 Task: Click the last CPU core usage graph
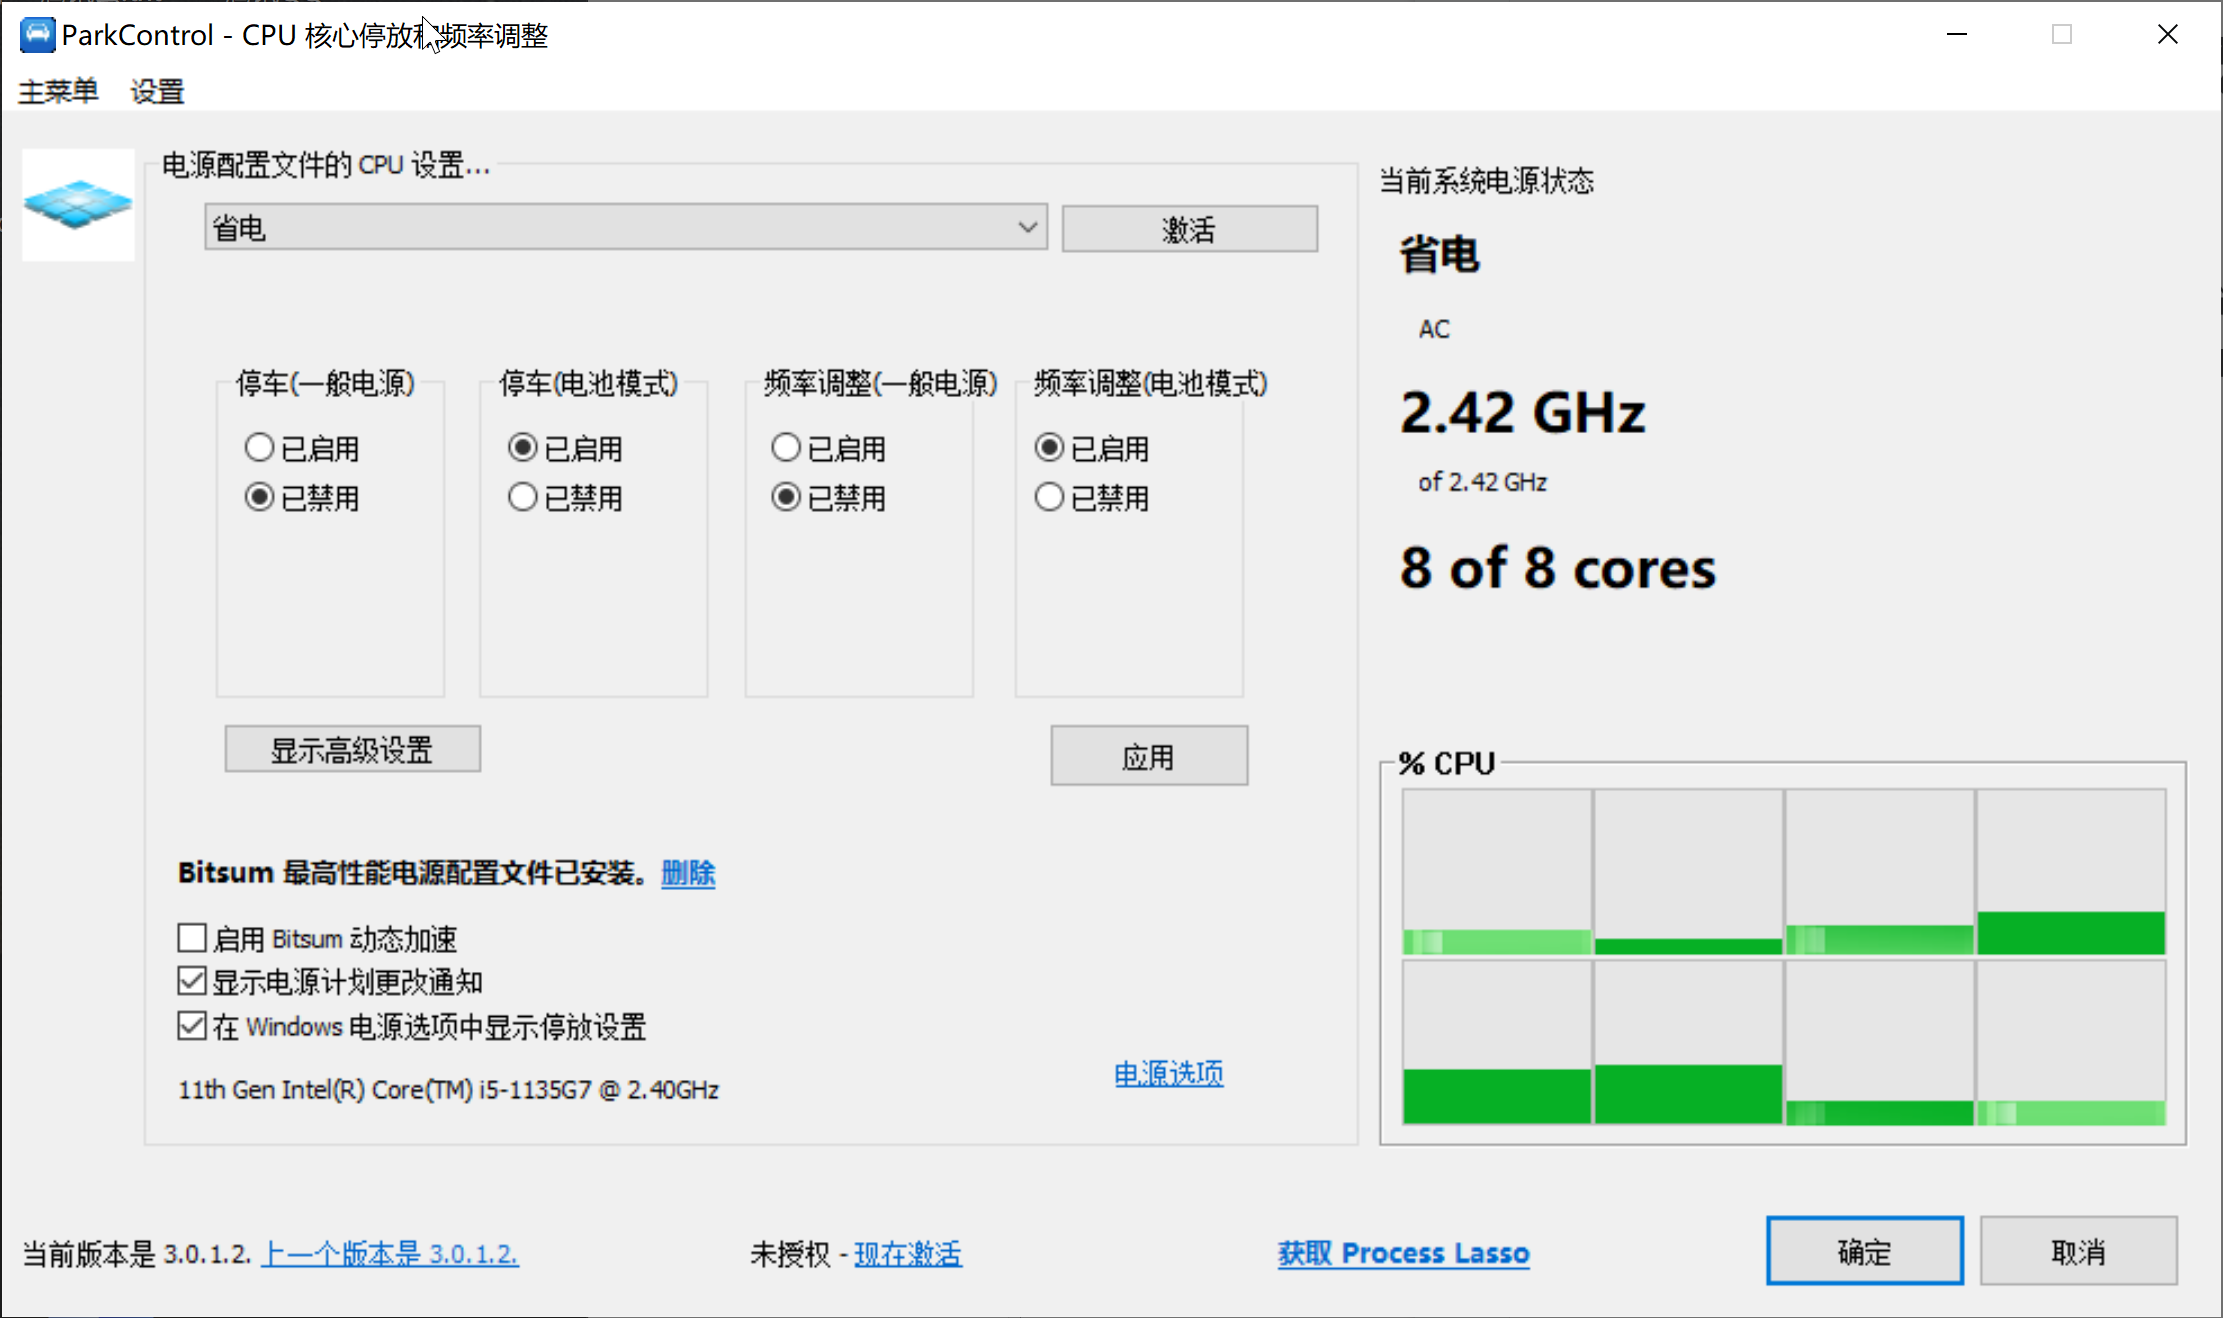pyautogui.click(x=2071, y=1042)
